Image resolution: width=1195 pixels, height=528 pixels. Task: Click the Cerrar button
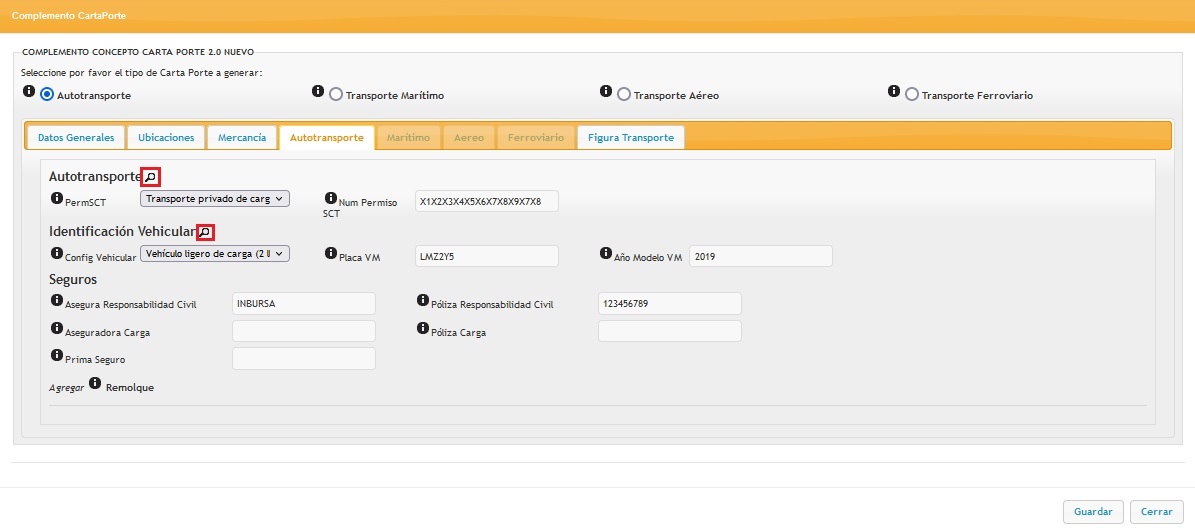coord(1156,511)
